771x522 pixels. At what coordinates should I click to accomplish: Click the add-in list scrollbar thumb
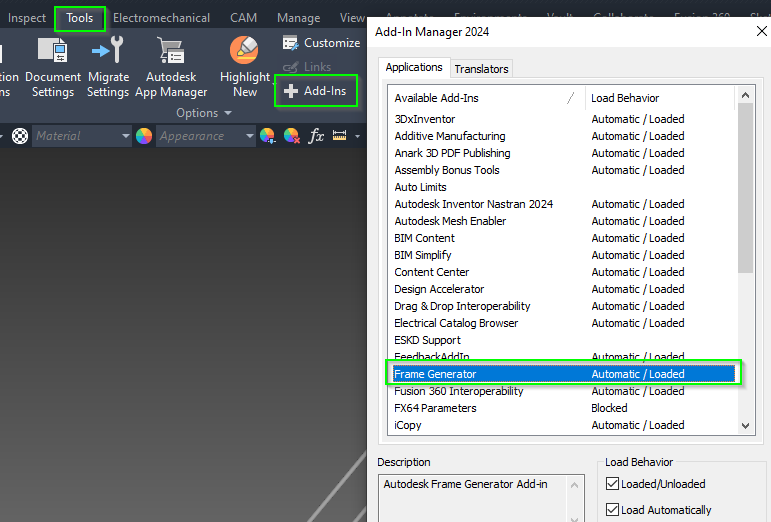click(x=745, y=188)
